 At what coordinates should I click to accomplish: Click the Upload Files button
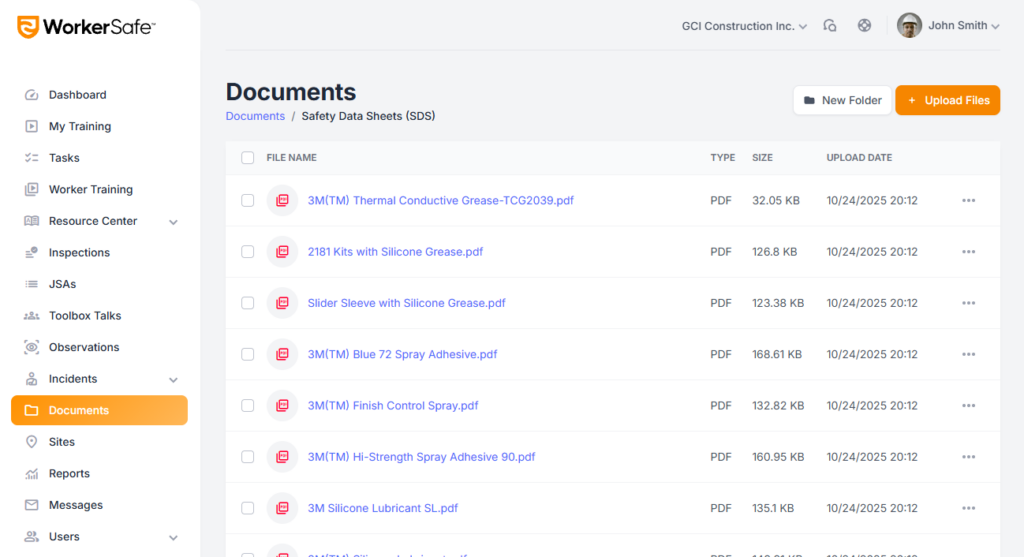click(x=948, y=100)
